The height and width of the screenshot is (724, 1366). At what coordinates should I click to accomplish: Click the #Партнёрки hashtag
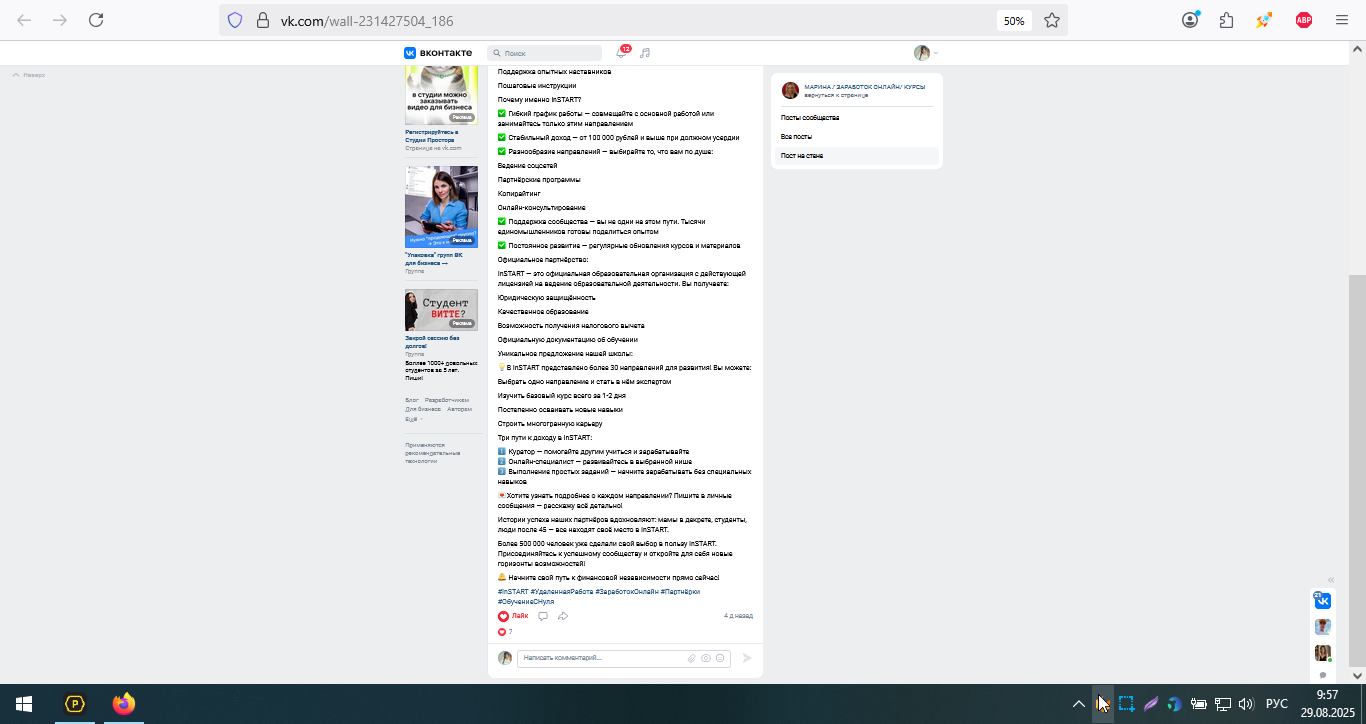(x=680, y=592)
